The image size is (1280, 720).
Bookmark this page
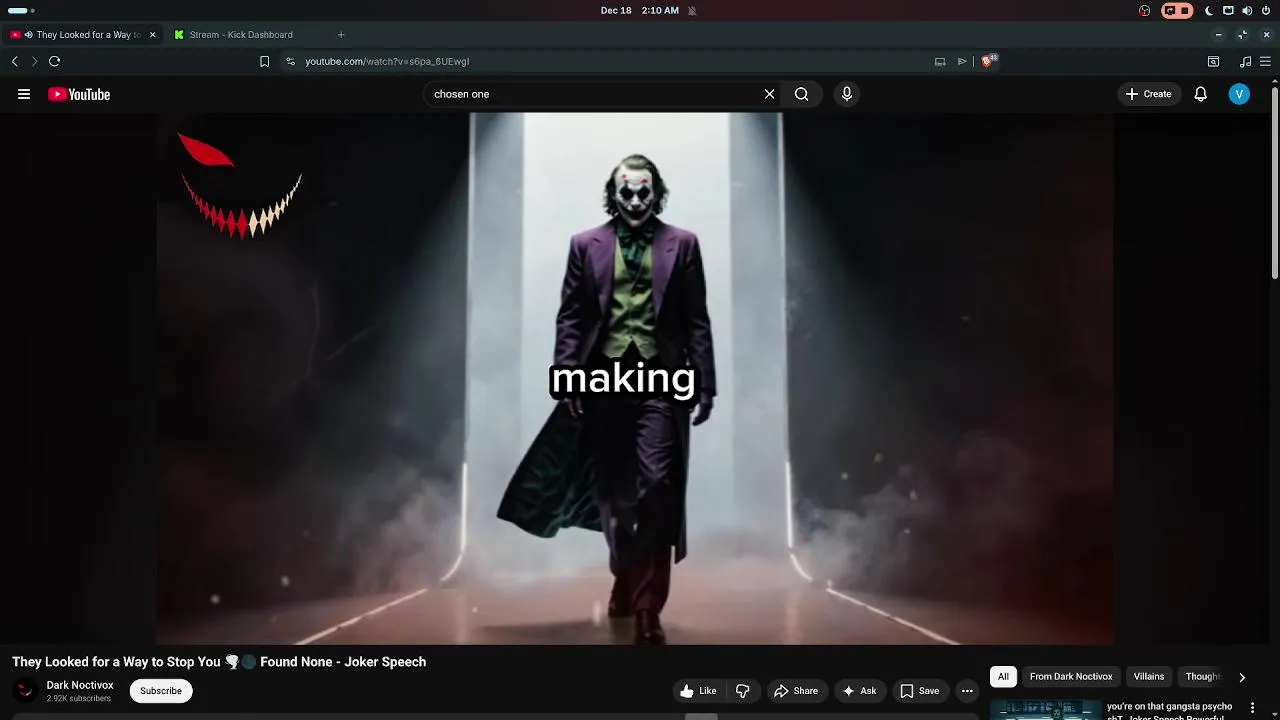point(264,61)
